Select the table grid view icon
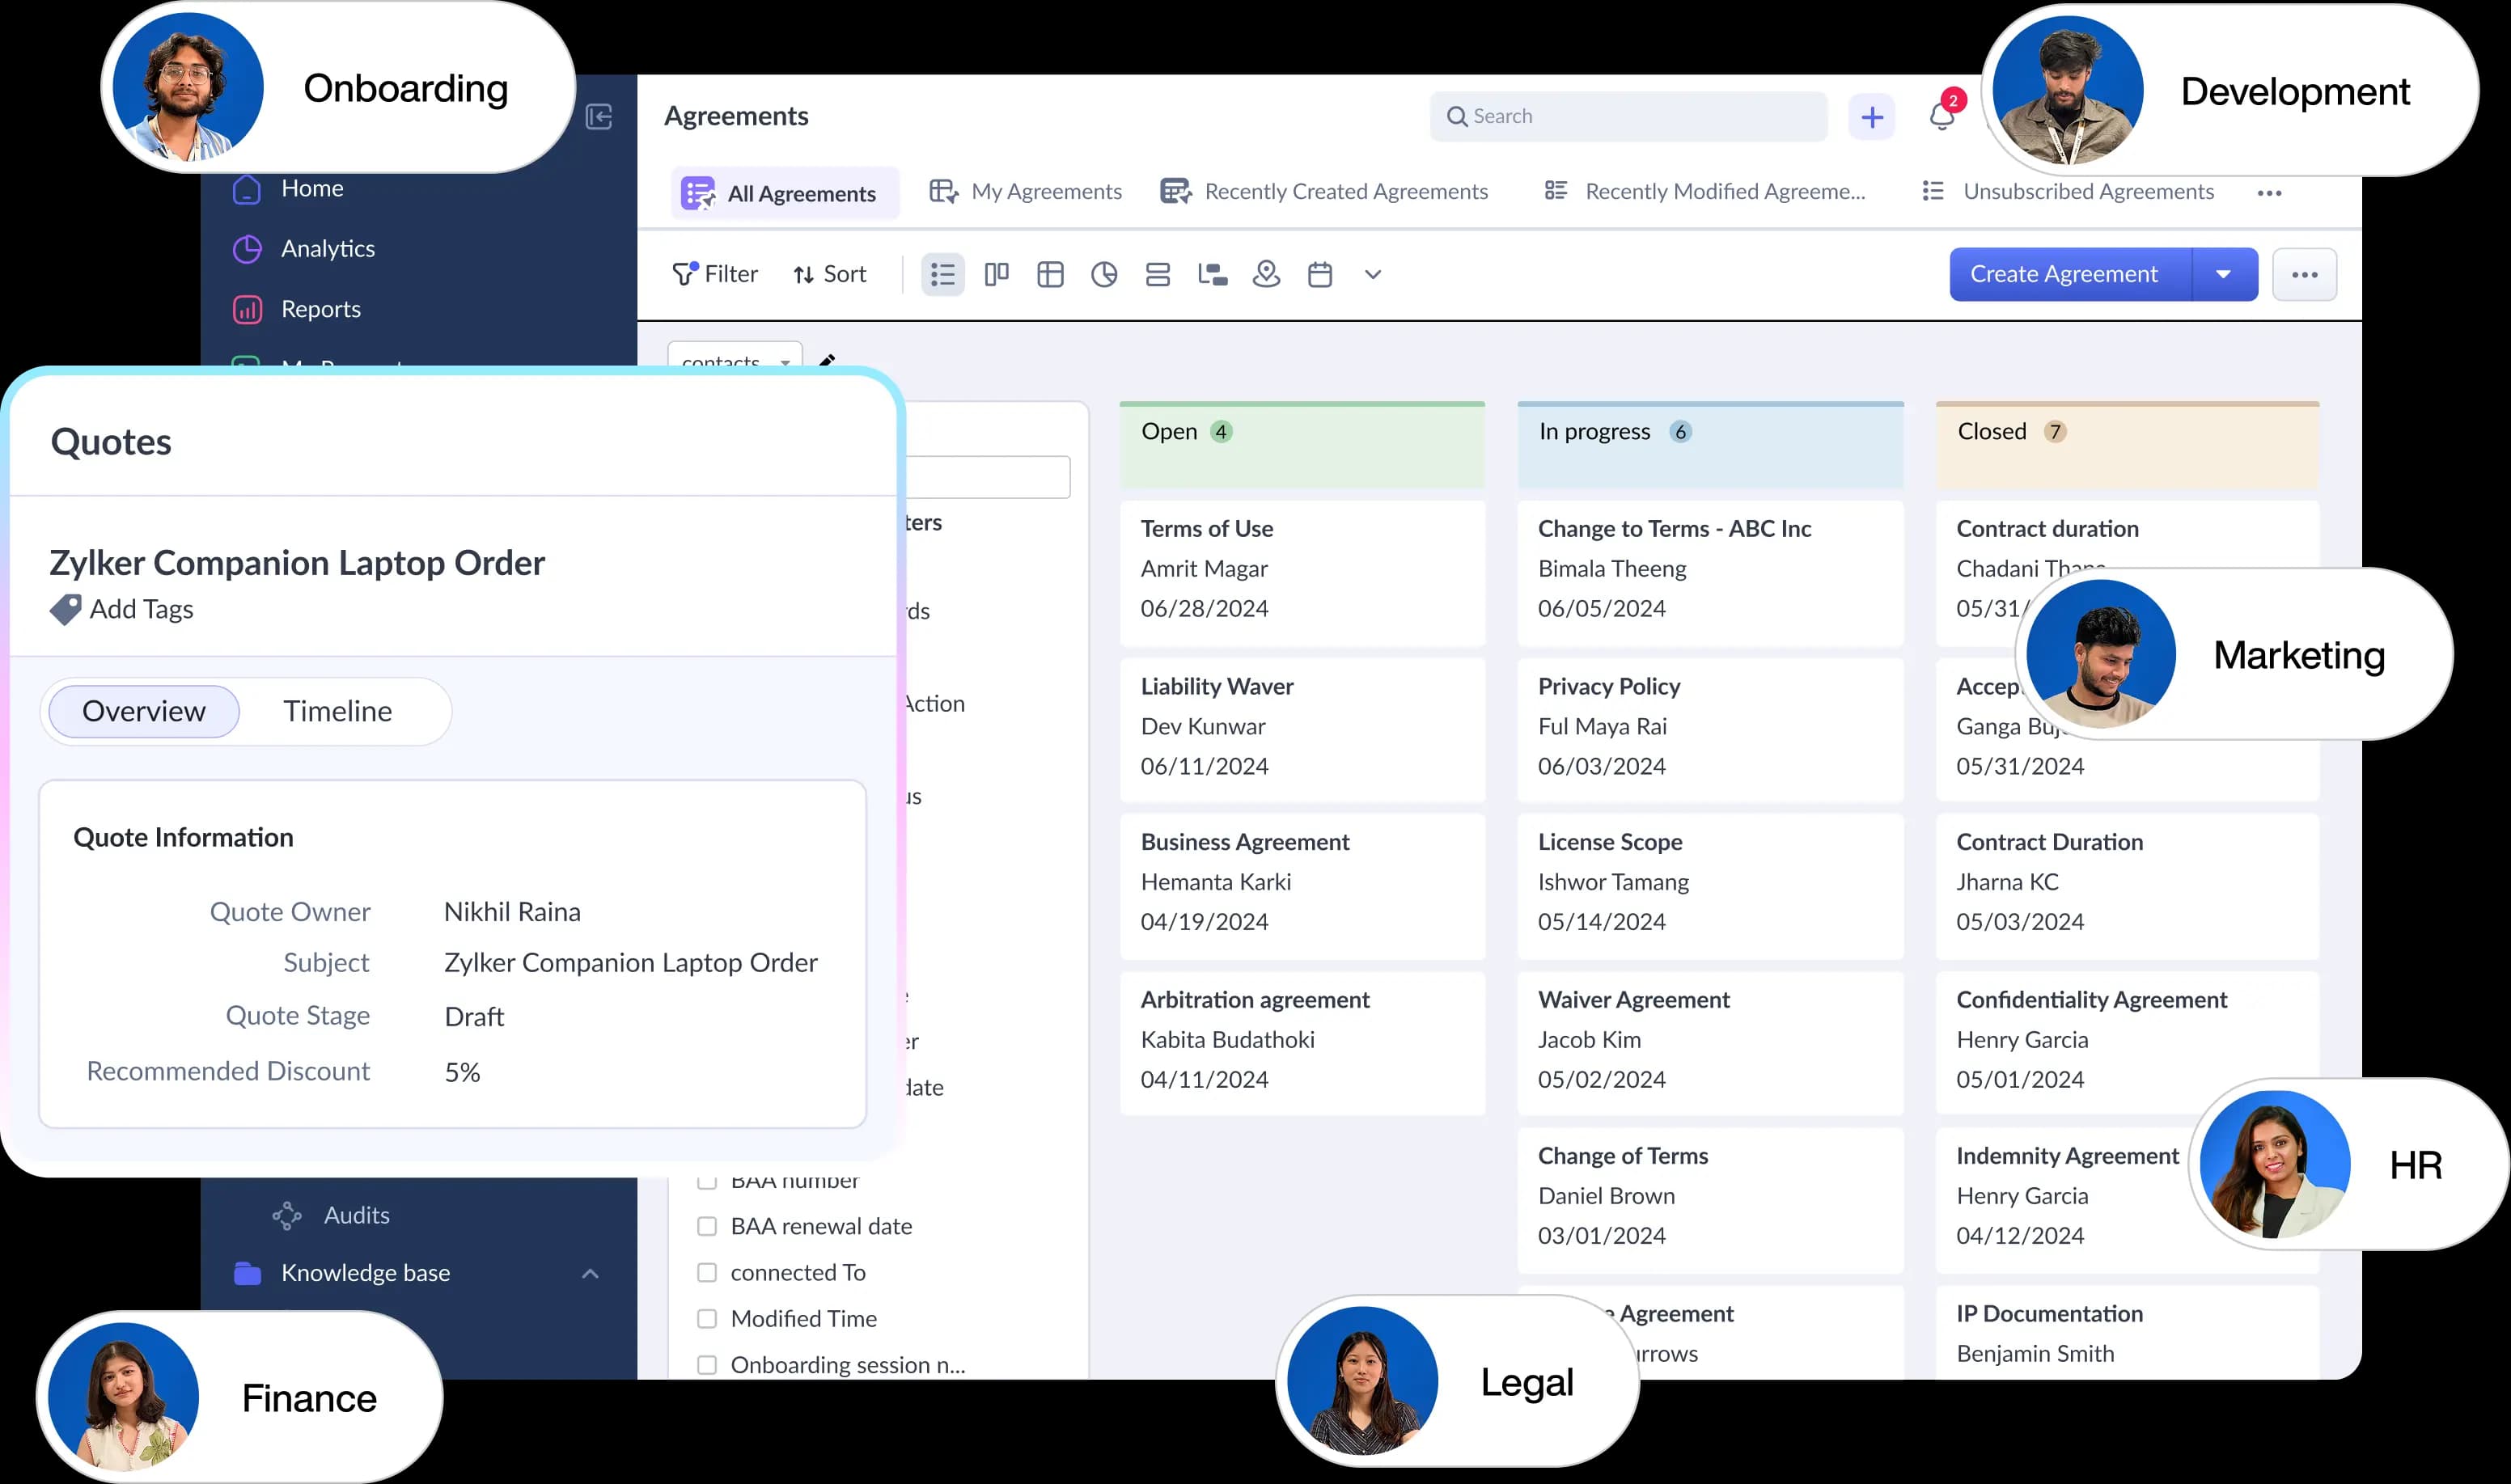The width and height of the screenshot is (2511, 1484). click(1050, 274)
